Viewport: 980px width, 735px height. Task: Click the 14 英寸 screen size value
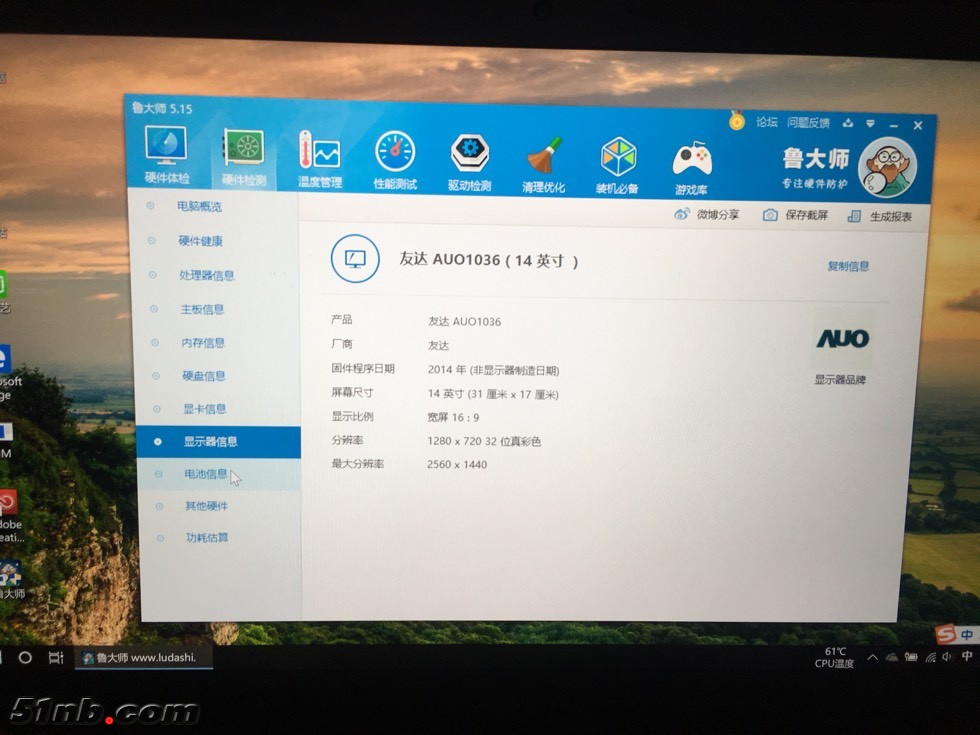click(x=493, y=394)
